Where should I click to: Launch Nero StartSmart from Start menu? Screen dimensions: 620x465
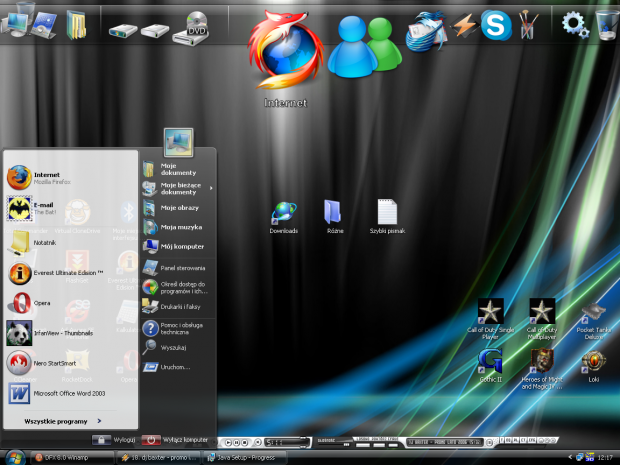click(70, 363)
